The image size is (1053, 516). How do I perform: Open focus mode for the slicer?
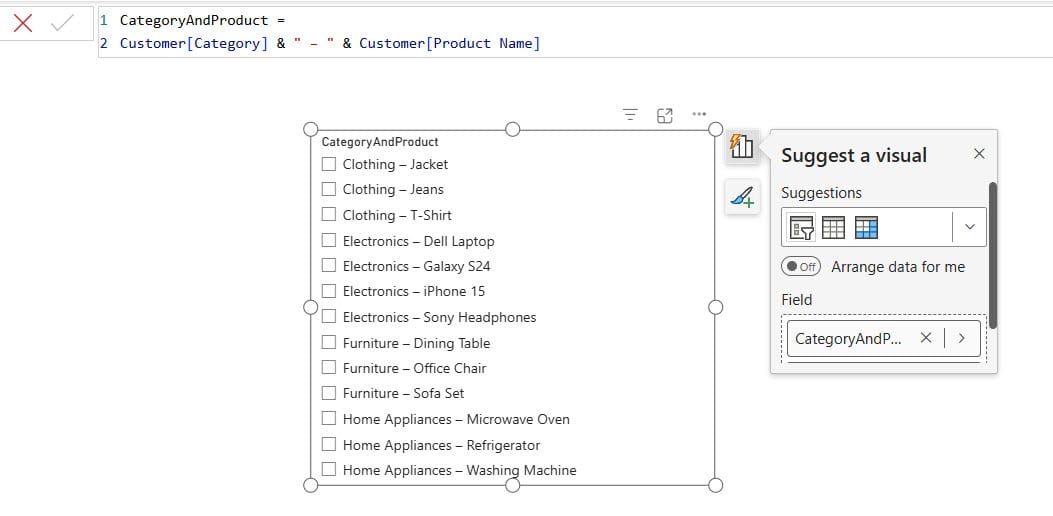[664, 116]
